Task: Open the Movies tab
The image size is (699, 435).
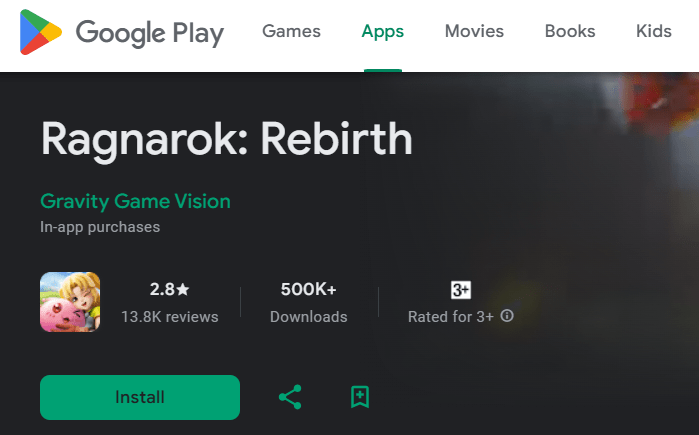Action: [x=474, y=31]
